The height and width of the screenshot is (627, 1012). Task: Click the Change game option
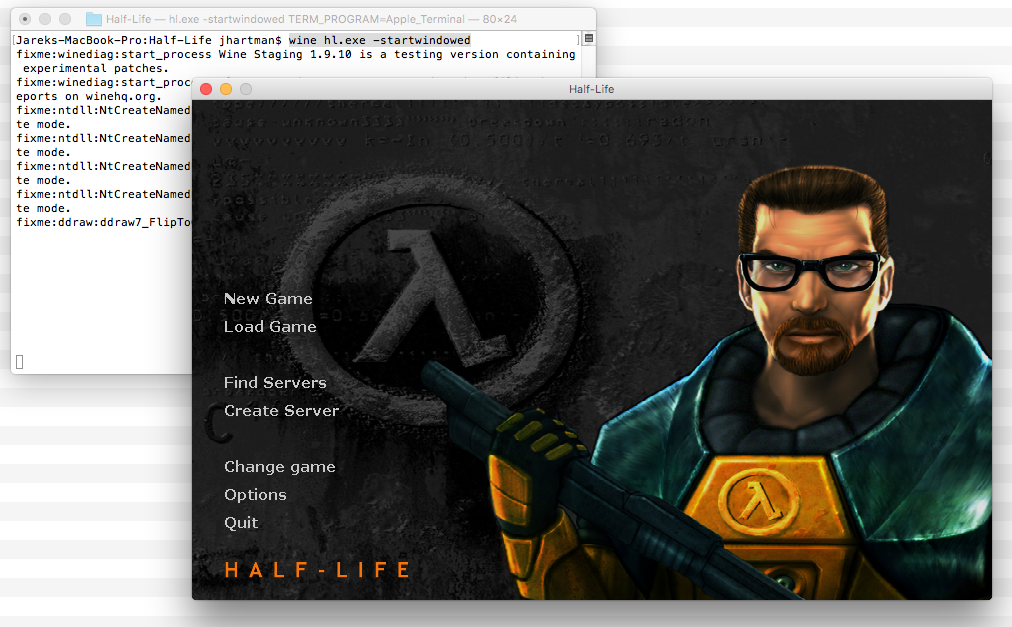point(279,467)
